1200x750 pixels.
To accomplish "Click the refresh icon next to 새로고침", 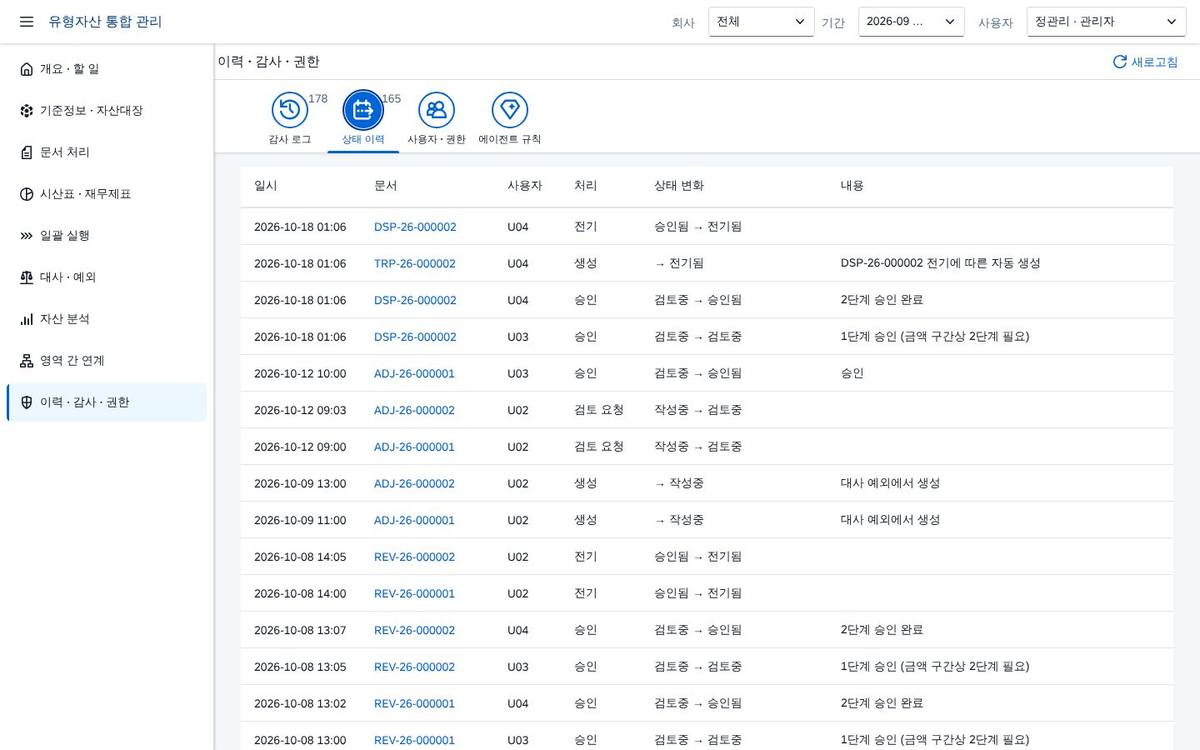I will (x=1120, y=62).
